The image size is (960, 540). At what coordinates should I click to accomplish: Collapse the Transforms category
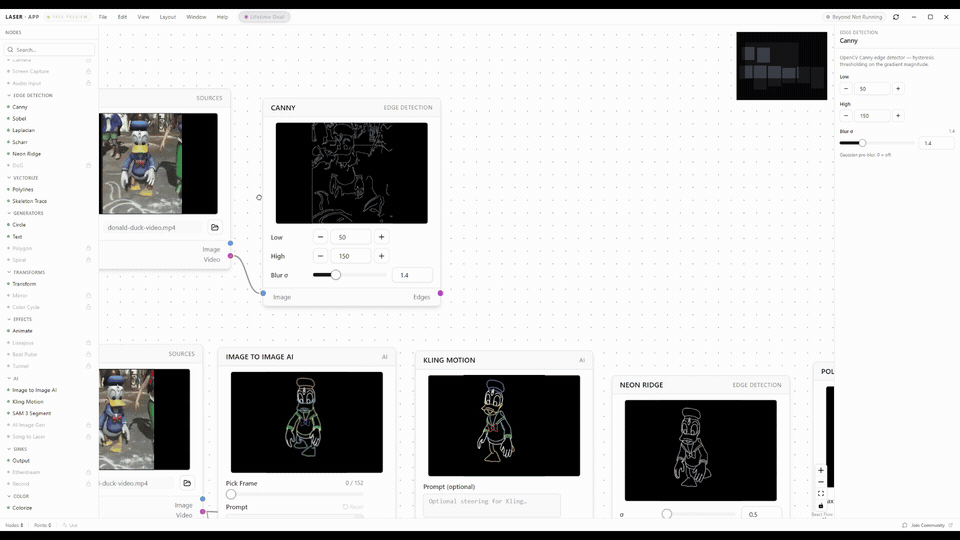(26, 272)
